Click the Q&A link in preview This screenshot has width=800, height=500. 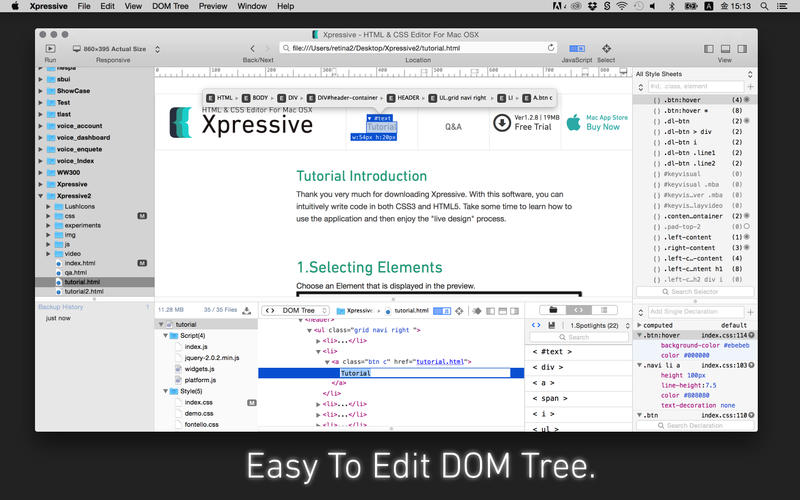pos(453,127)
